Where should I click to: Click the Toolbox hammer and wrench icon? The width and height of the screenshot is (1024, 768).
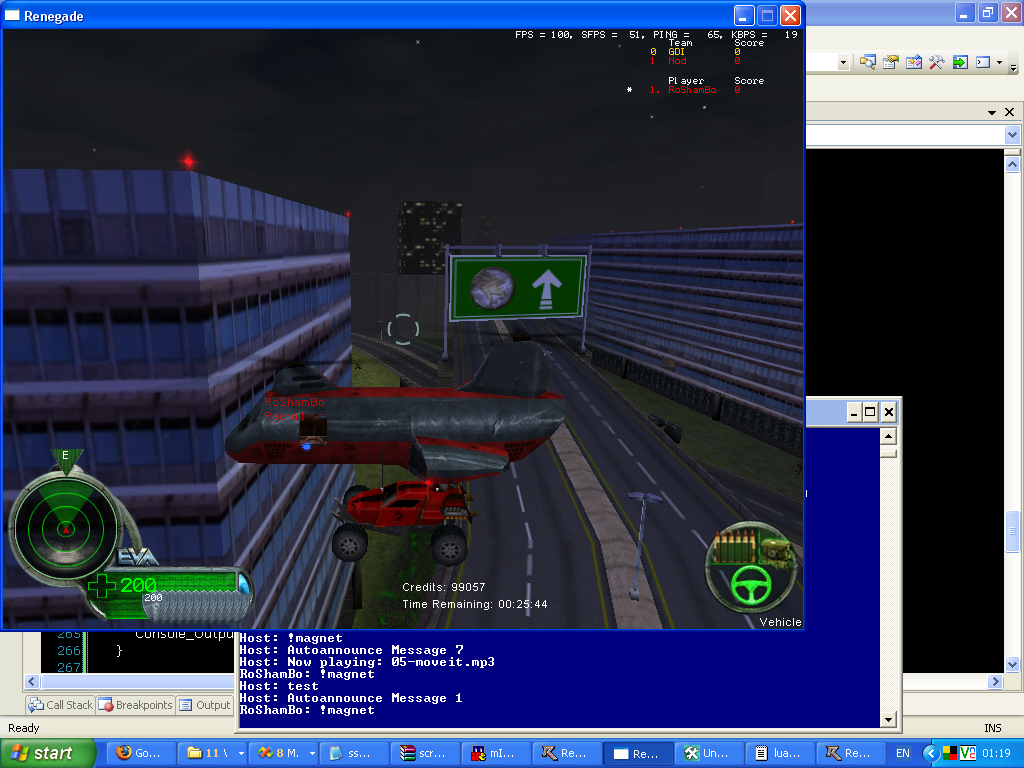(x=937, y=62)
